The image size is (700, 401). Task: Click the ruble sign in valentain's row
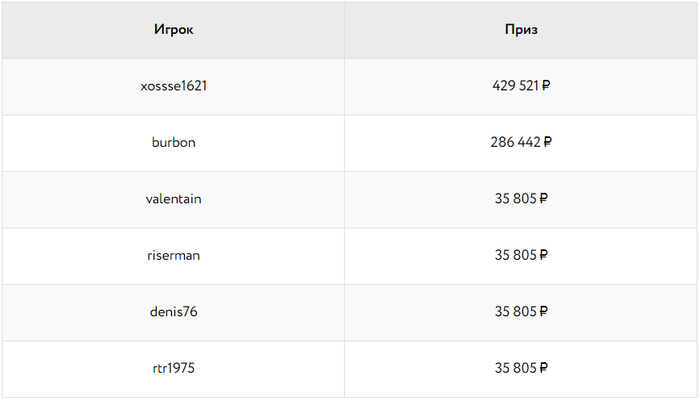click(x=544, y=199)
